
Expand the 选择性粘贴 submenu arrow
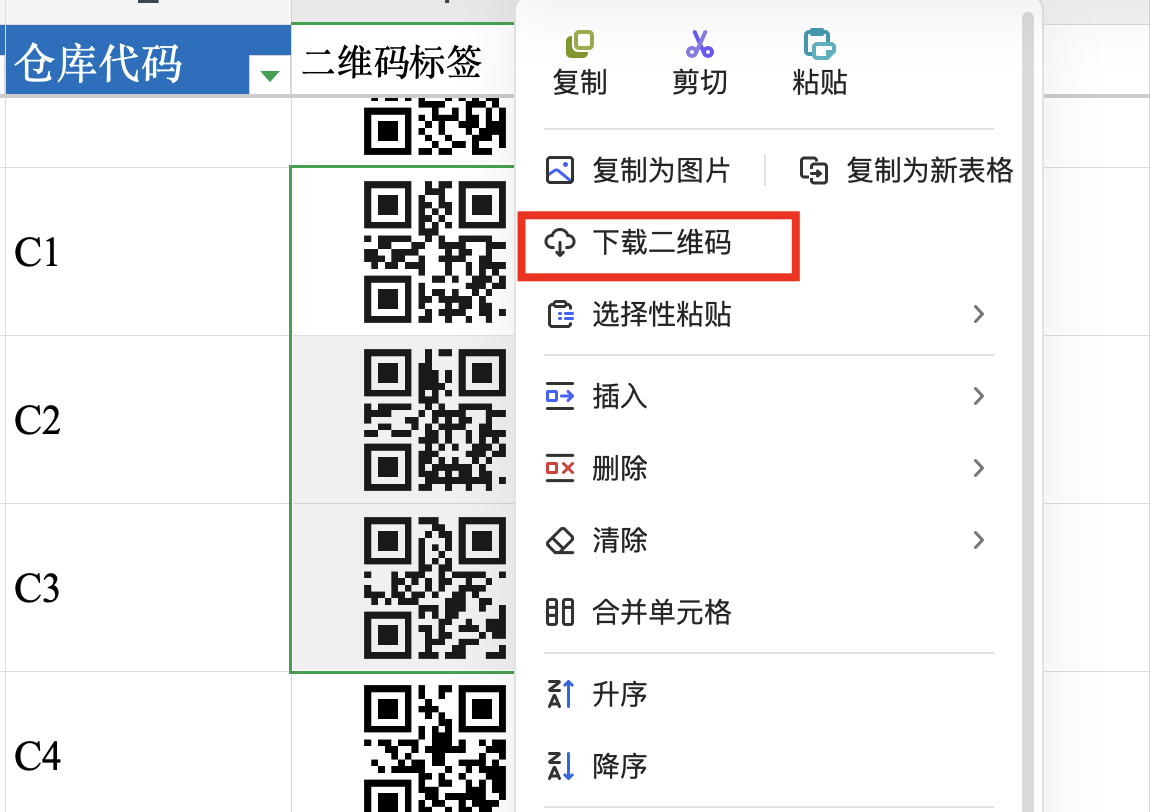(978, 315)
